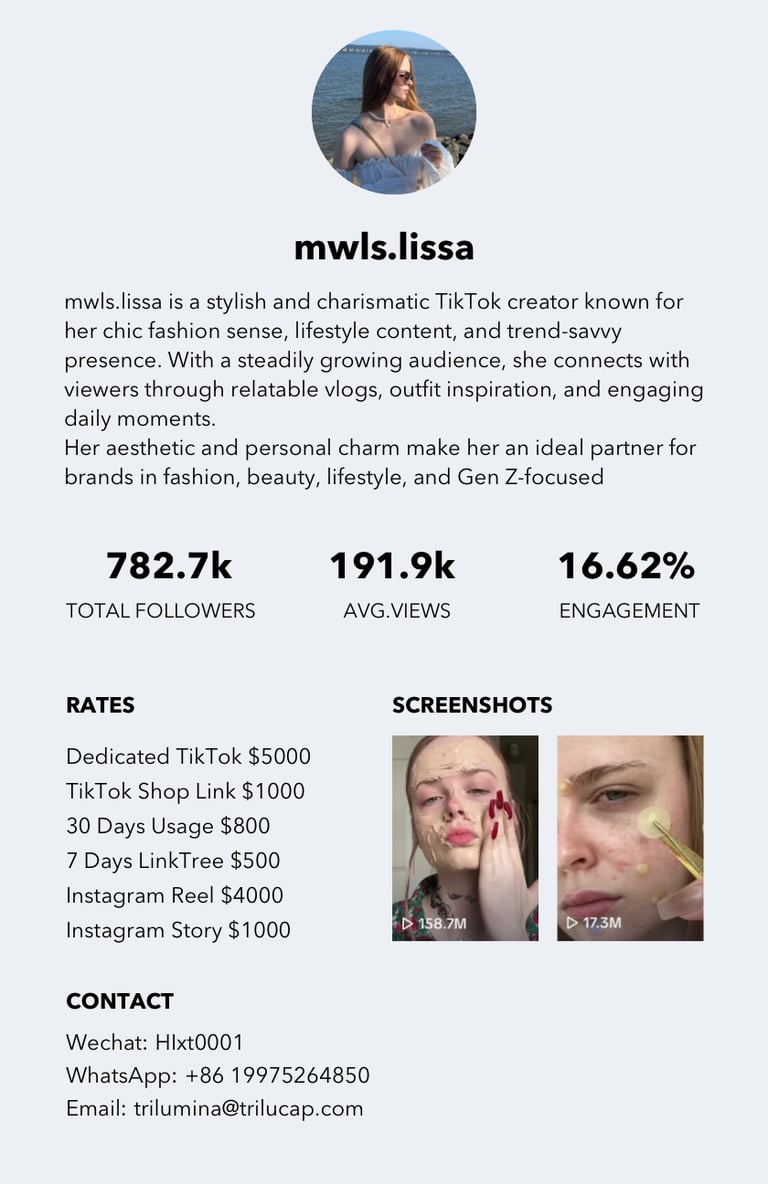Screen dimensions: 768x1184
Task: Click the Wechat ID HIxt0001
Action: click(199, 1042)
